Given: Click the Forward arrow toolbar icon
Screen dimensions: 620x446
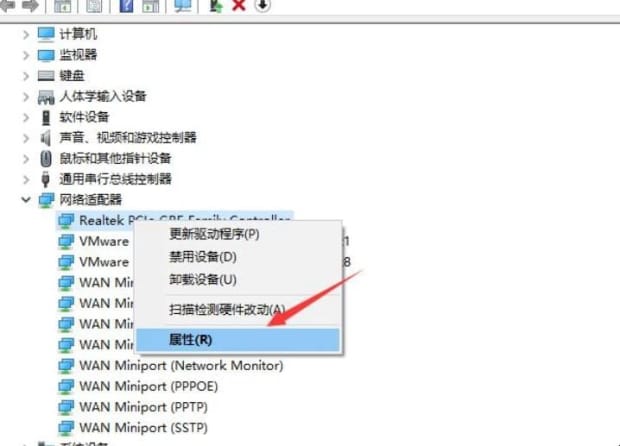Looking at the screenshot, I should 32,5.
